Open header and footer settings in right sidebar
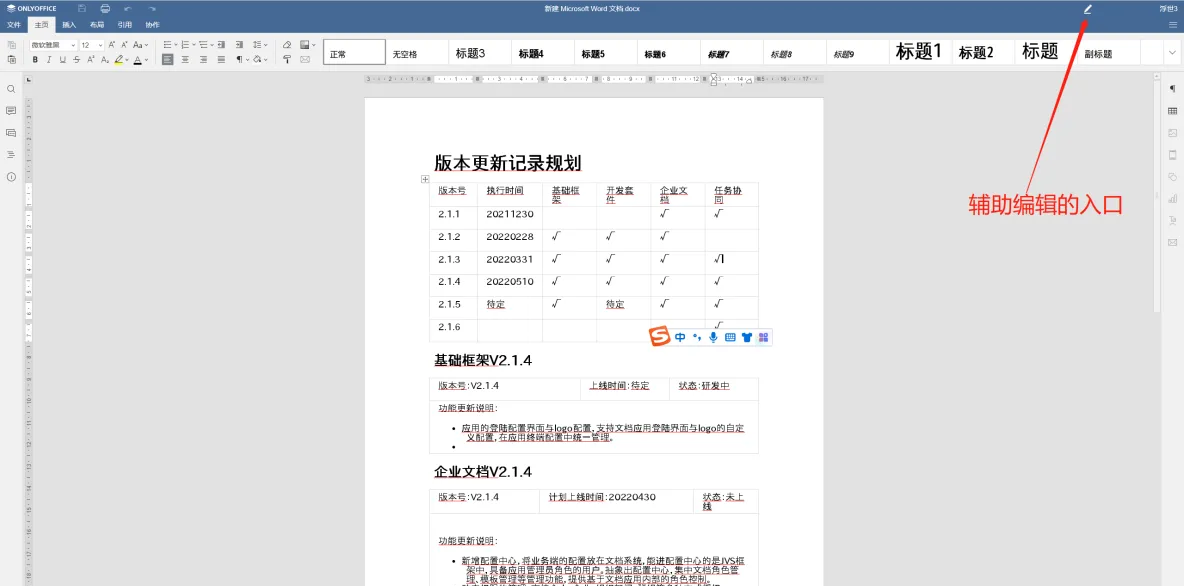 pyautogui.click(x=1173, y=155)
